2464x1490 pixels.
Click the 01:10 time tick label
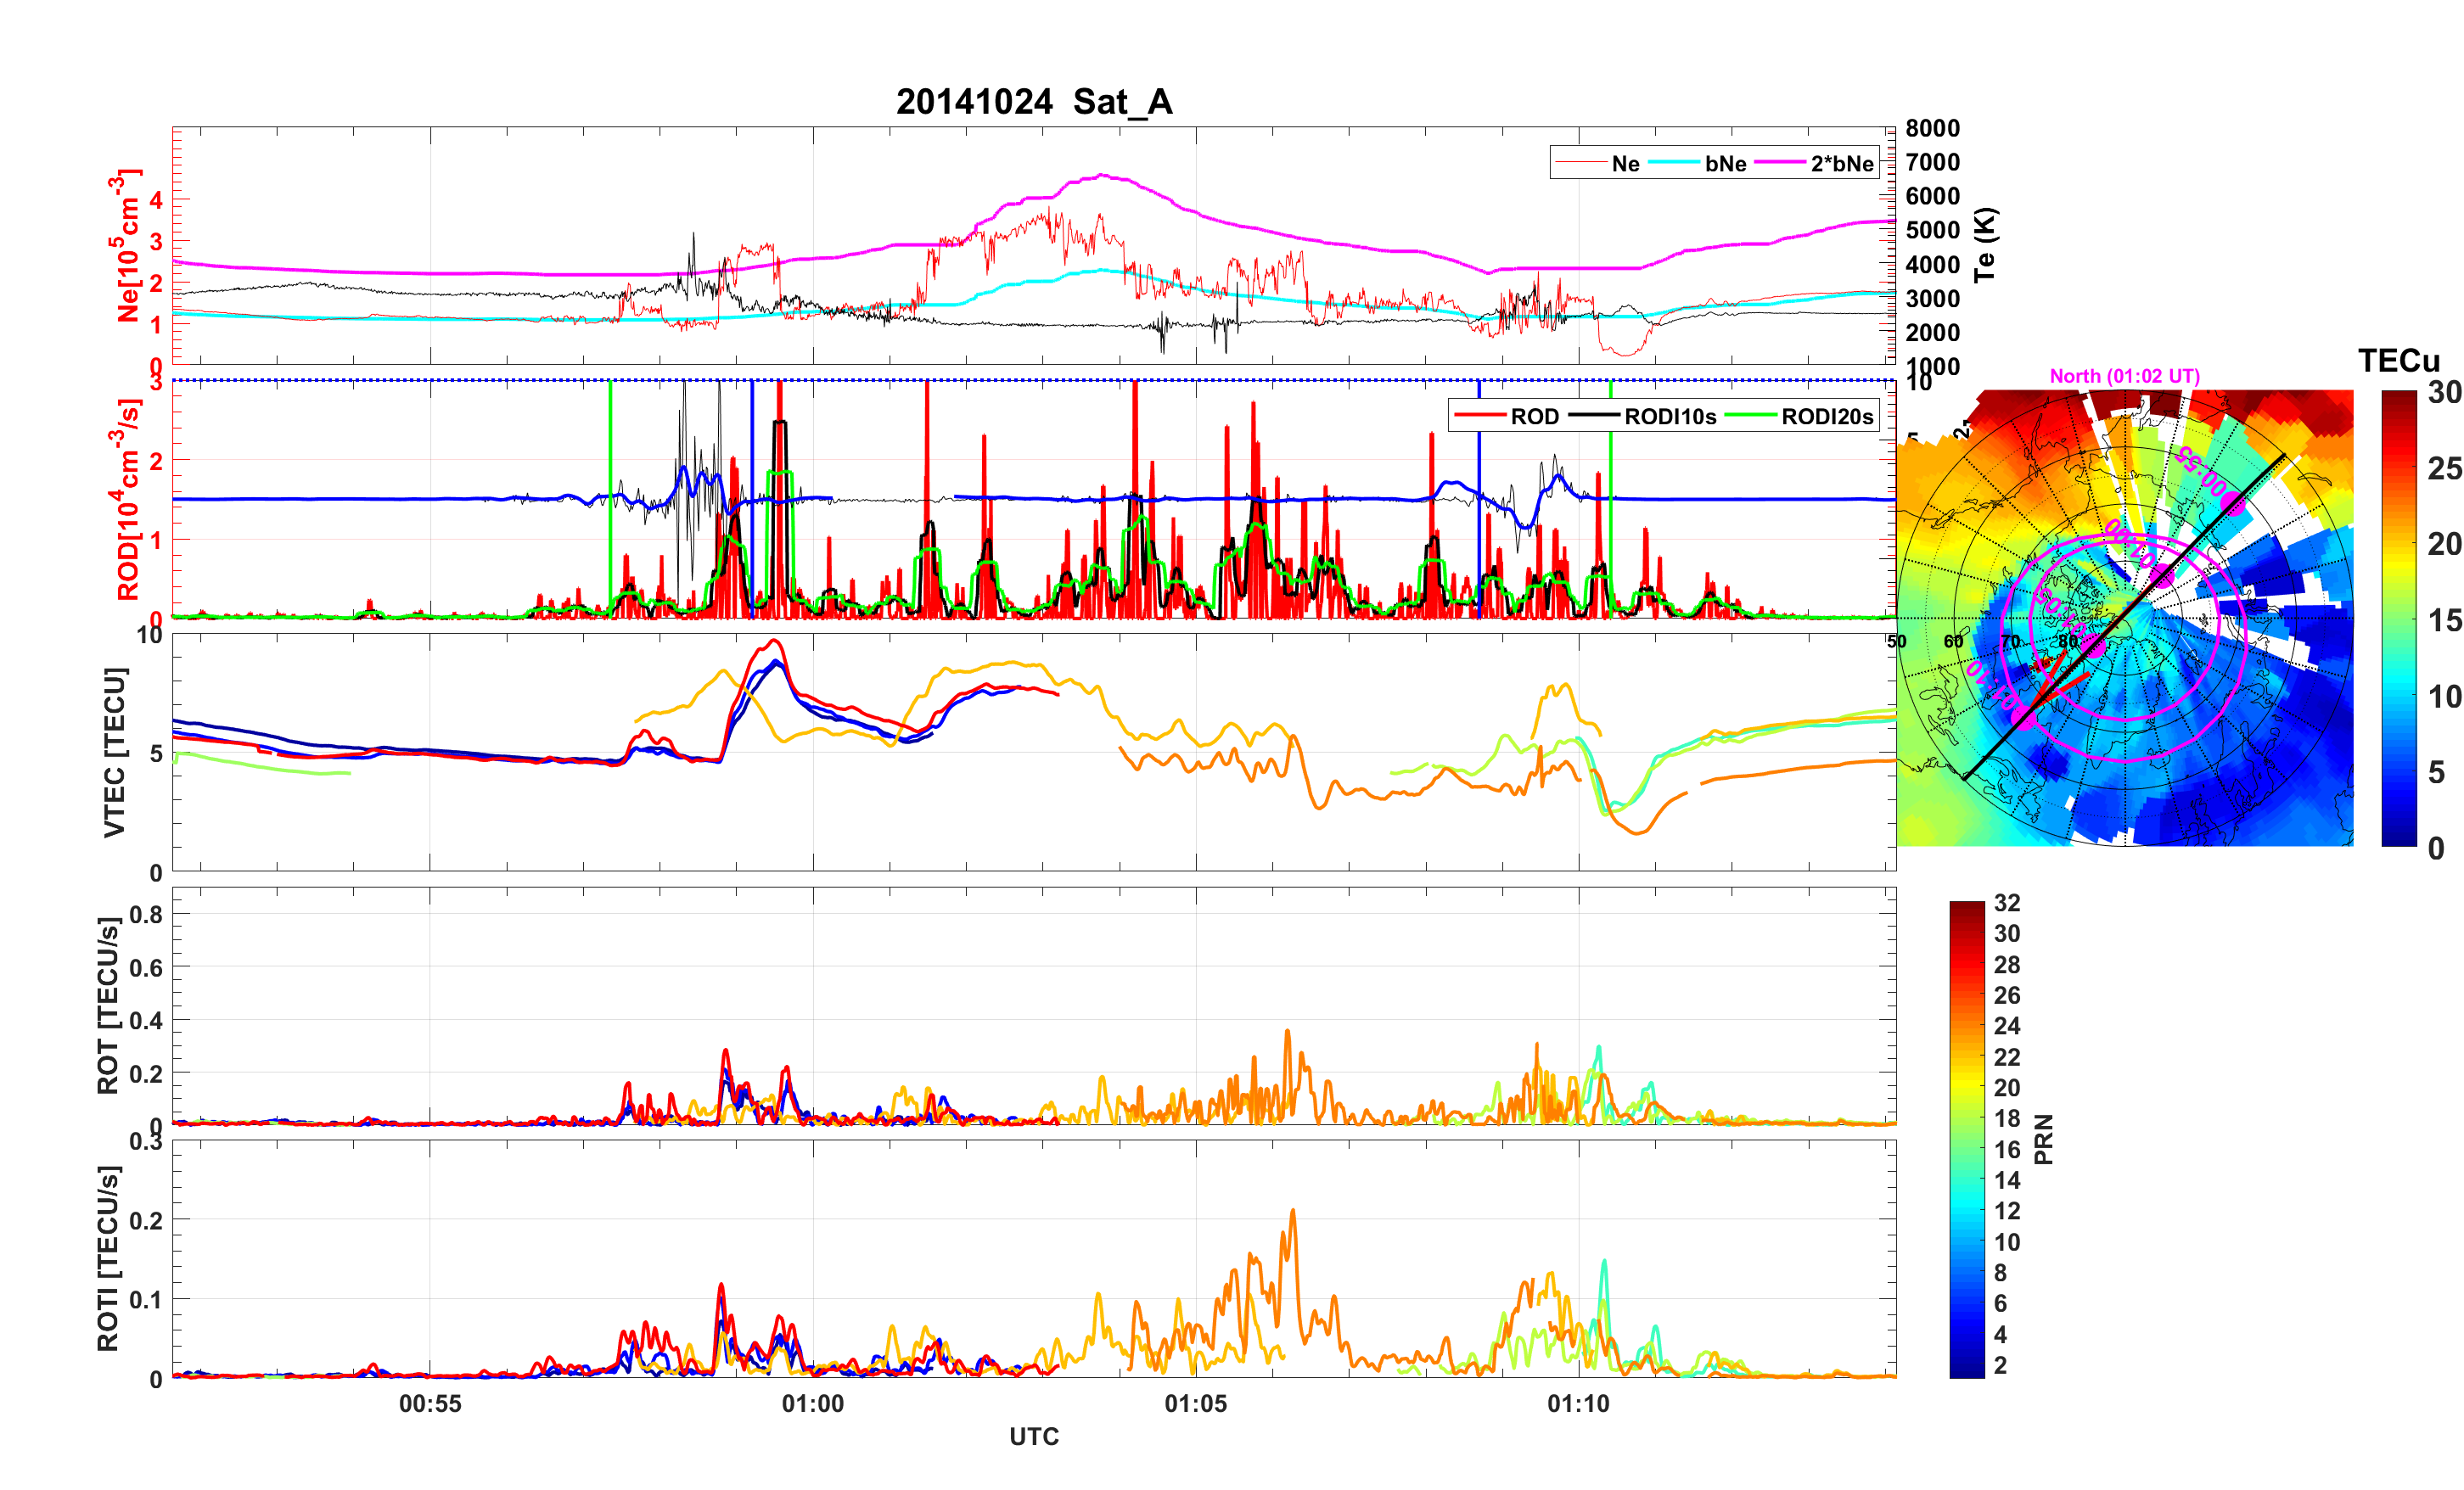(1578, 1404)
